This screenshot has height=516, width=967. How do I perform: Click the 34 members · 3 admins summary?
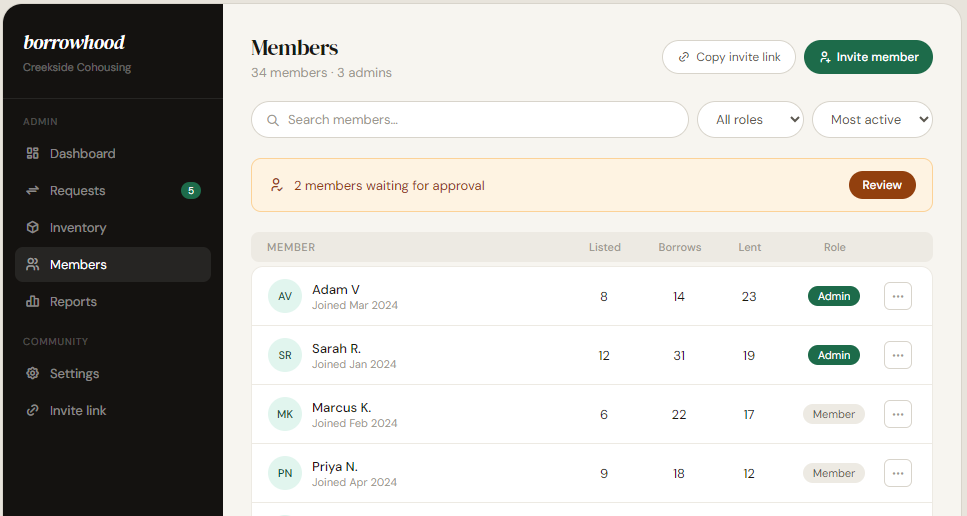[x=321, y=73]
